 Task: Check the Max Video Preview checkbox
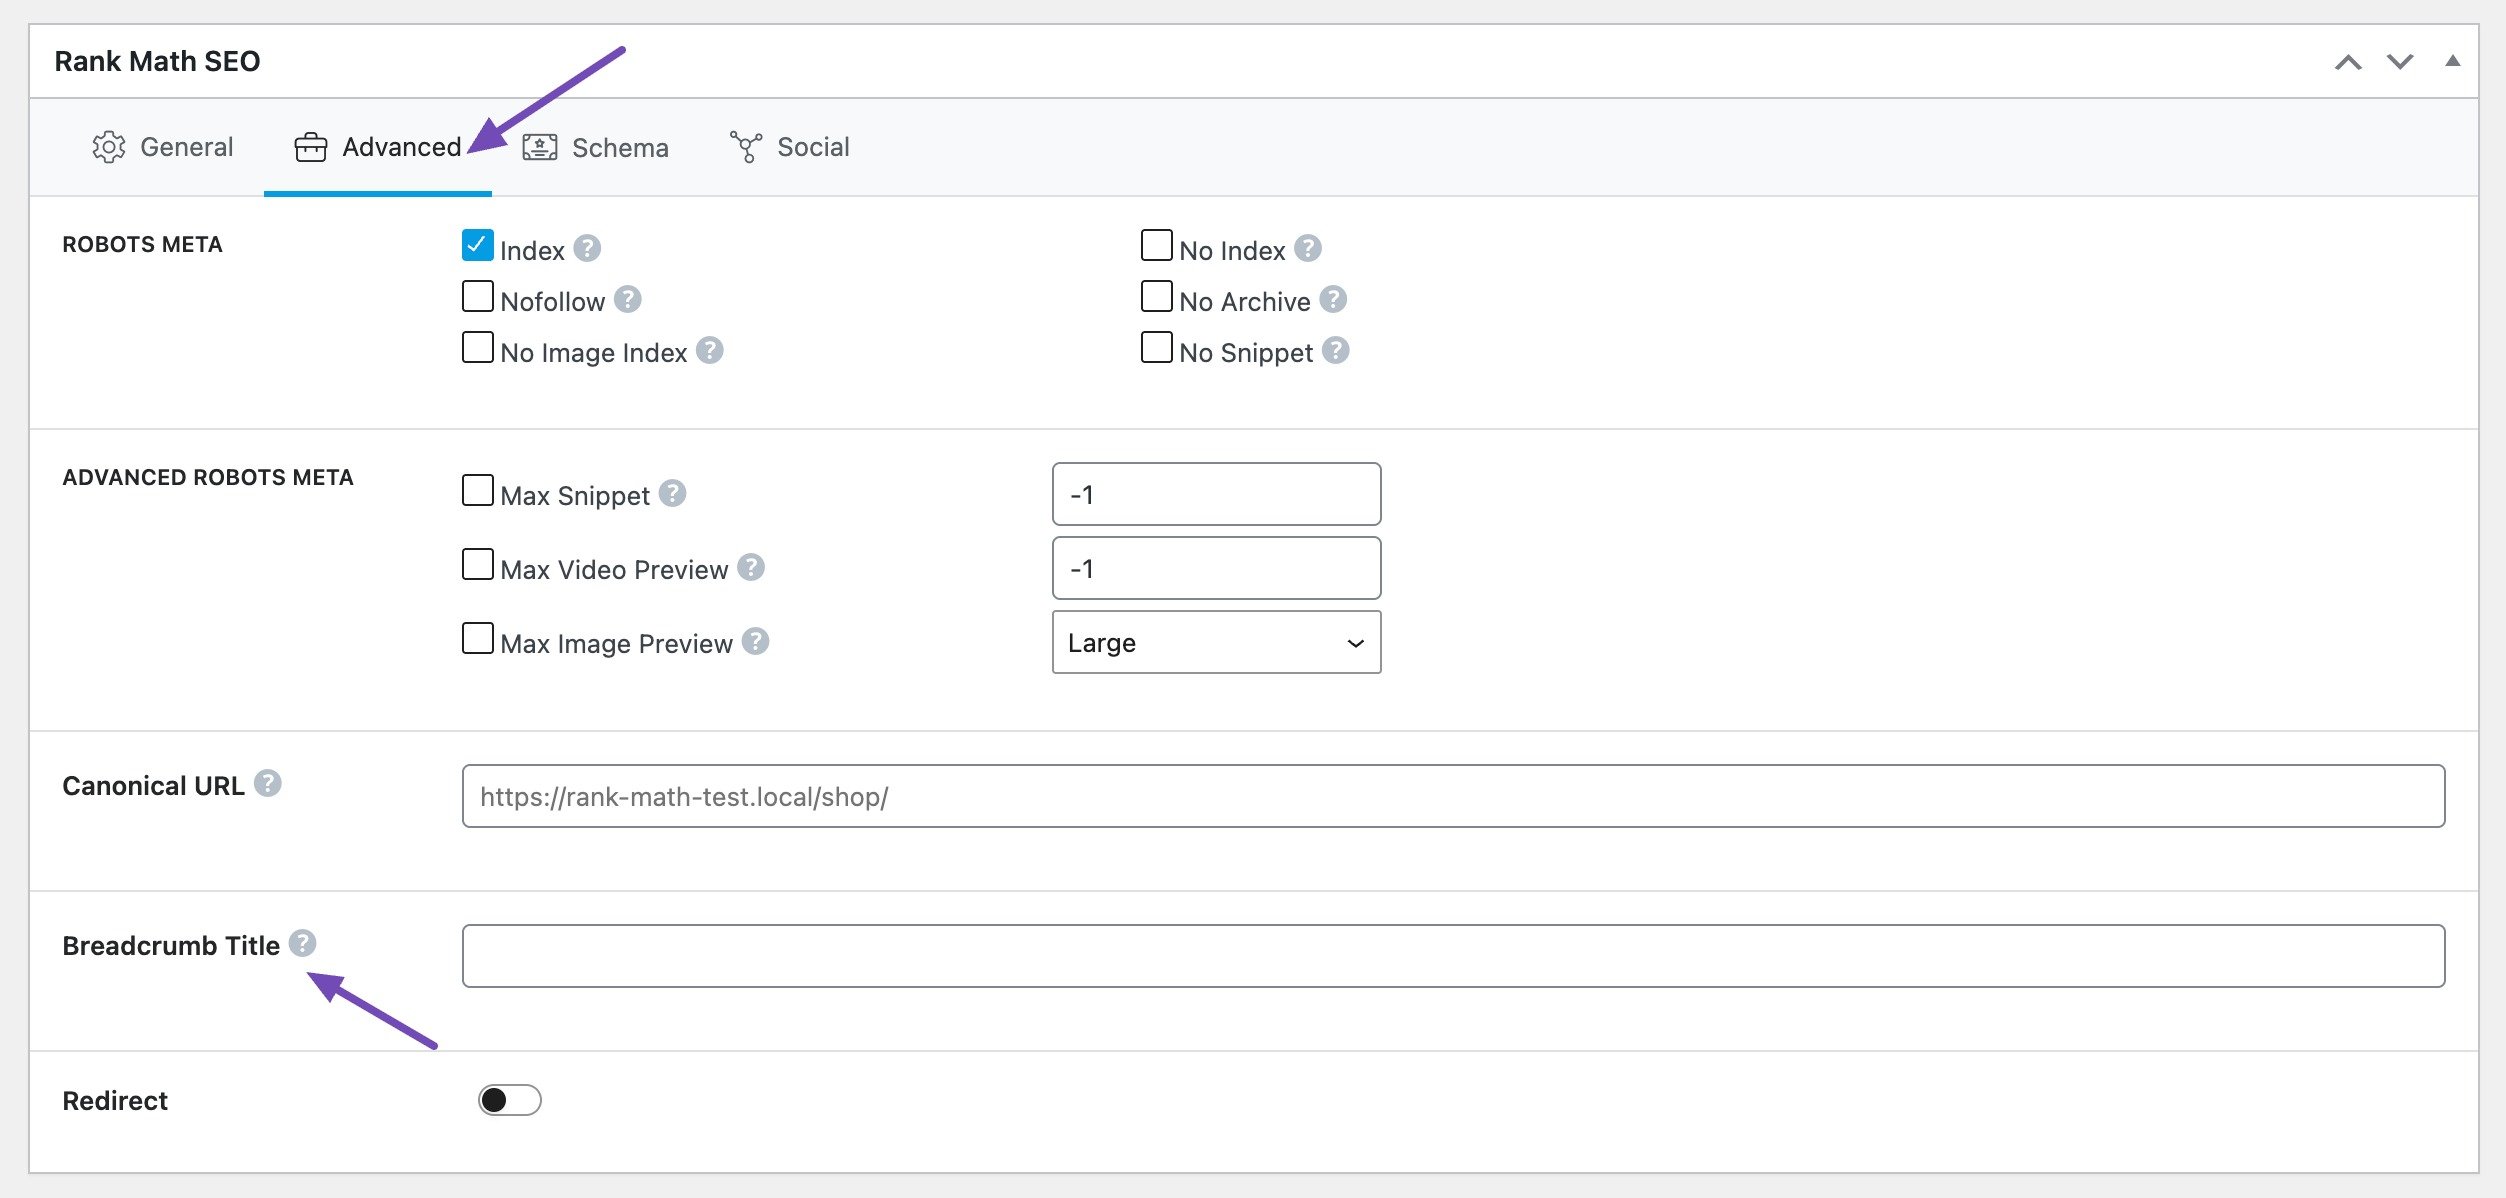click(x=478, y=565)
